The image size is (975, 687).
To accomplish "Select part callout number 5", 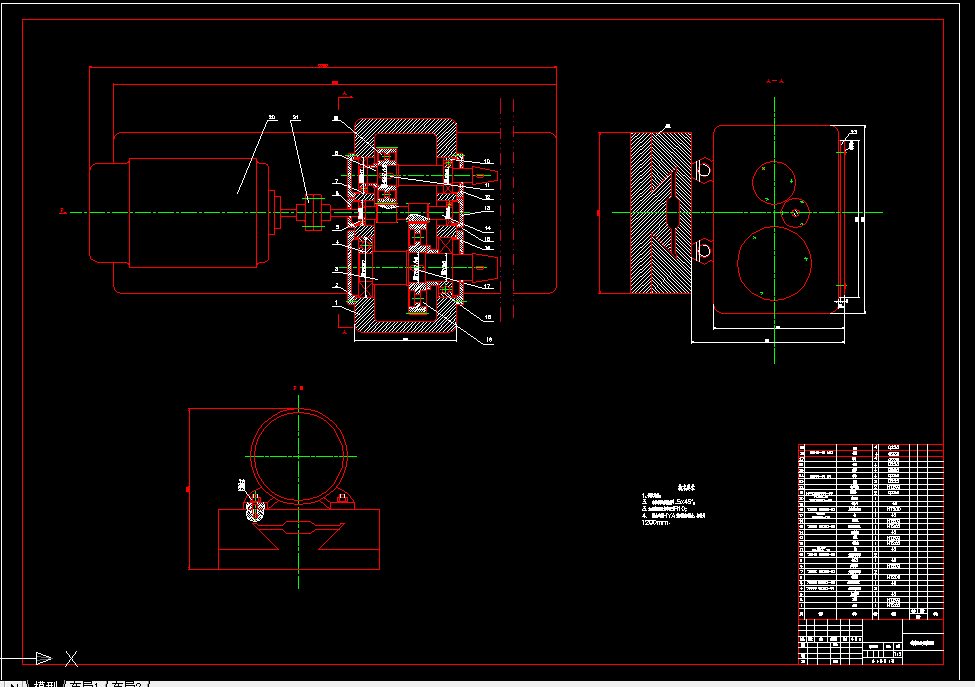I will click(x=337, y=227).
